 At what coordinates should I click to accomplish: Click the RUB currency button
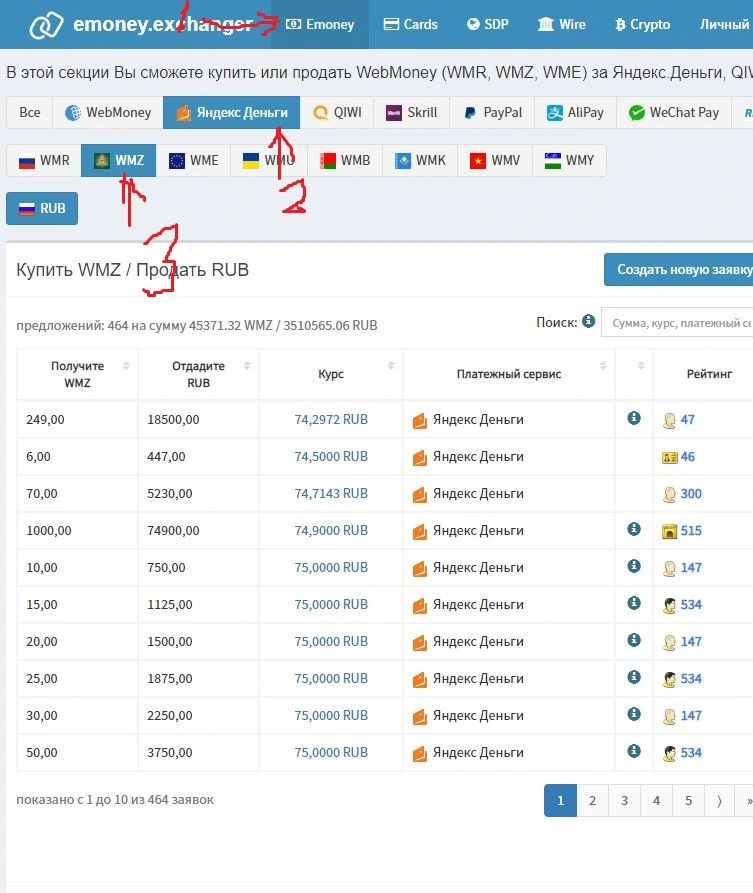(x=42, y=208)
